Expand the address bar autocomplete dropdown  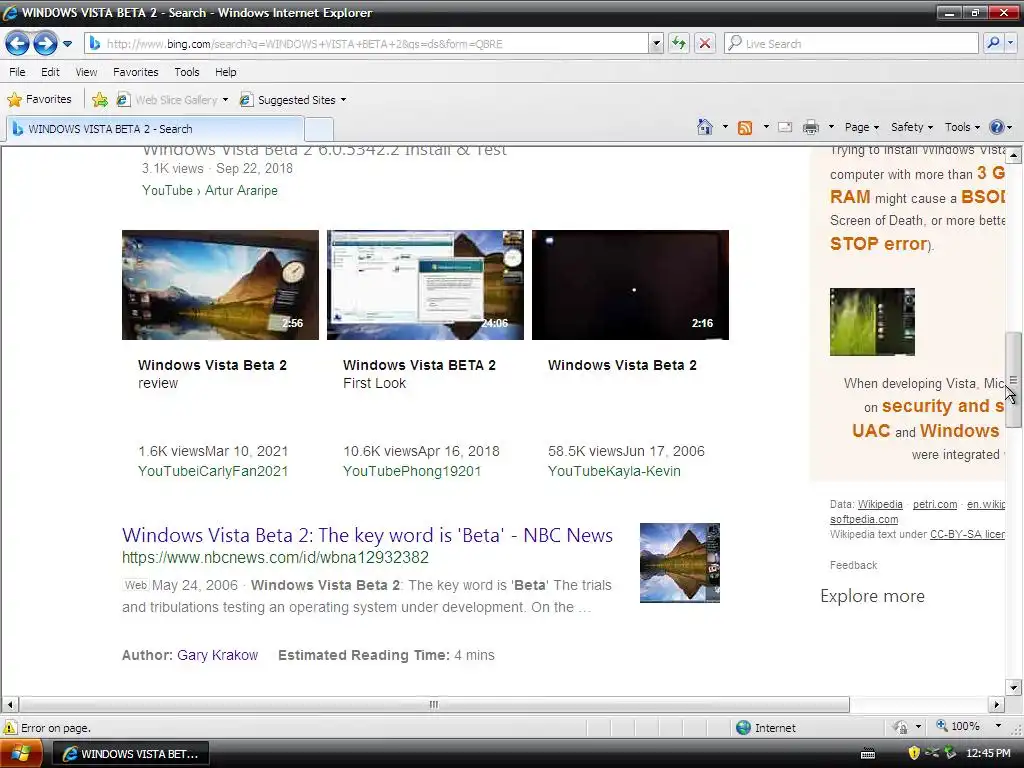[656, 44]
